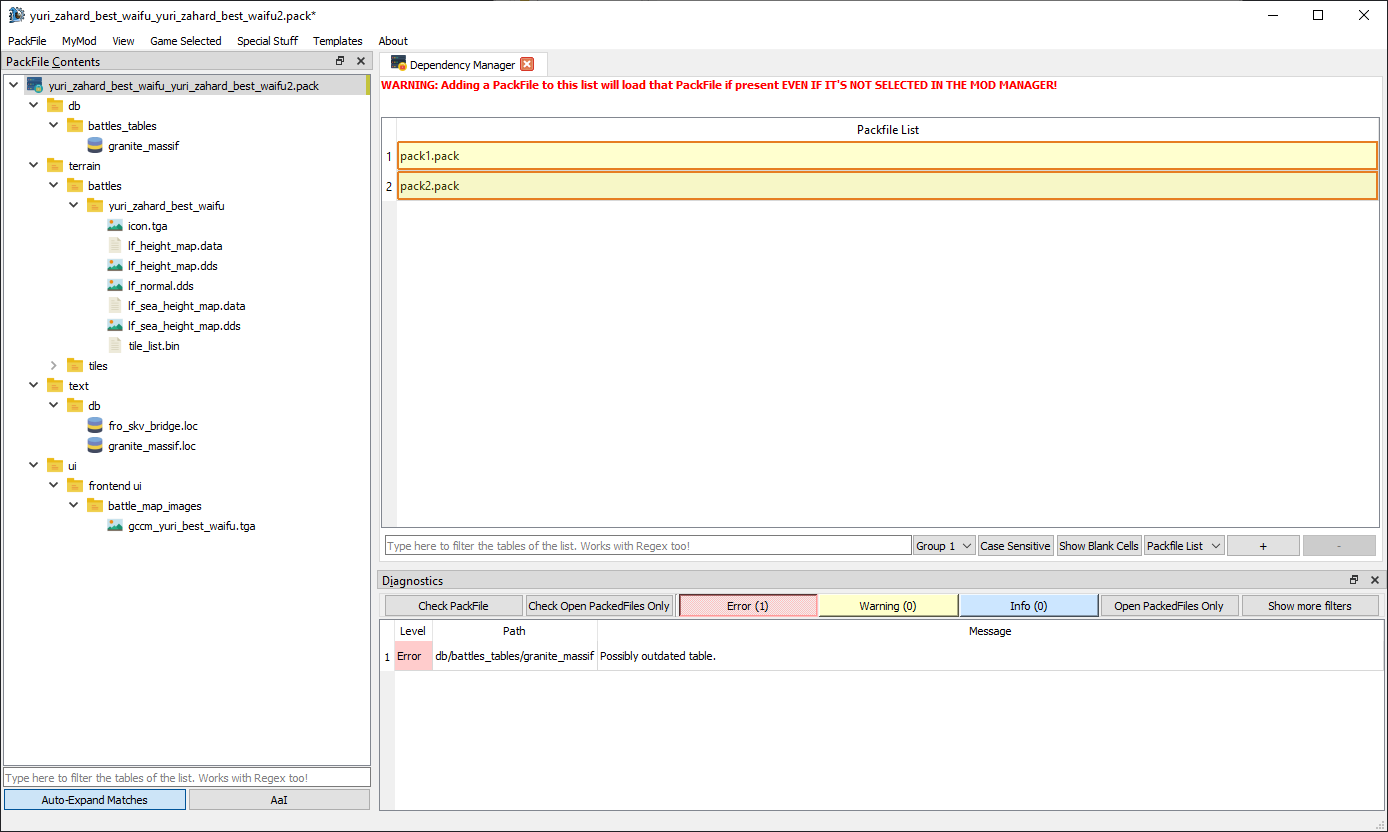Float the PackFile Contents panel
This screenshot has width=1388, height=832.
340,61
